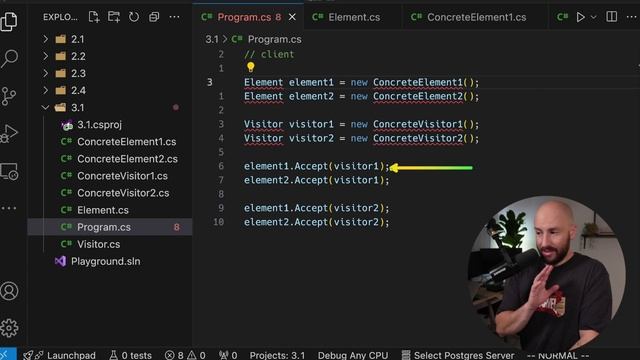Click the element1.Accept(visitor2) line
The image size is (640, 360).
(x=317, y=208)
